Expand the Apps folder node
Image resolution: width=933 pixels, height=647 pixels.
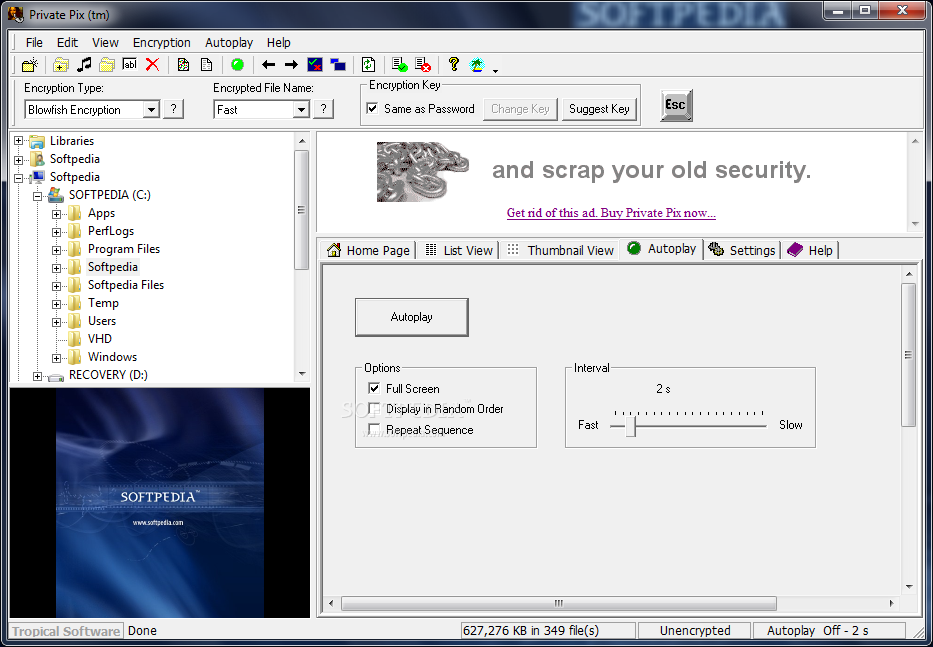[x=57, y=214]
